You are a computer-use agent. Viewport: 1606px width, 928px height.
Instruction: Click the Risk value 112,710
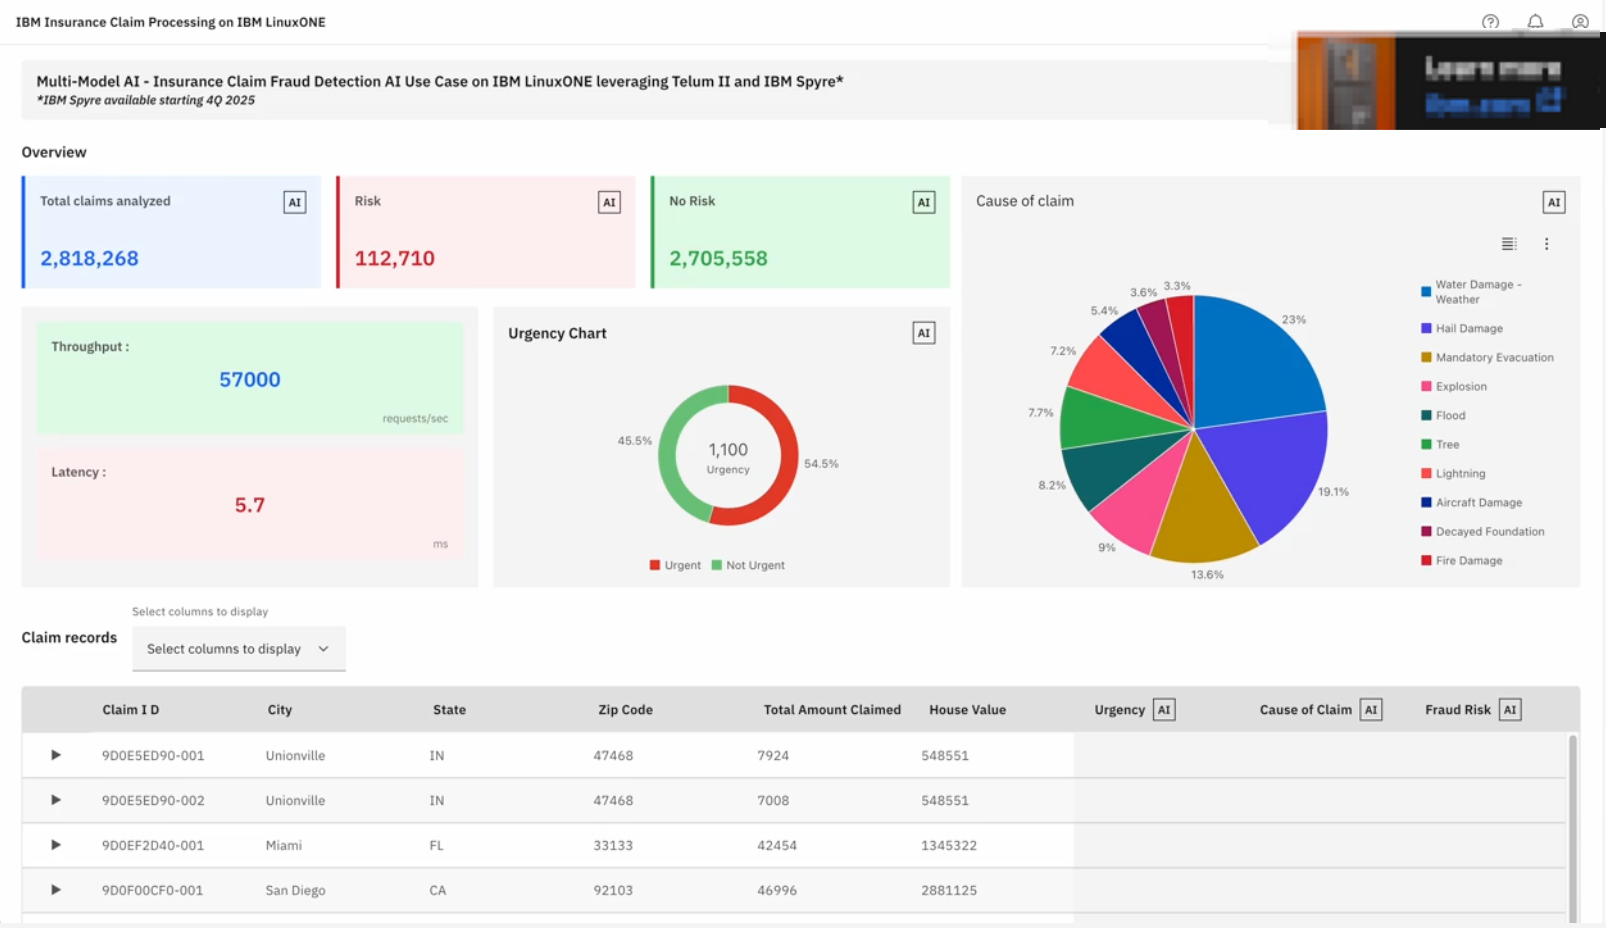click(395, 259)
